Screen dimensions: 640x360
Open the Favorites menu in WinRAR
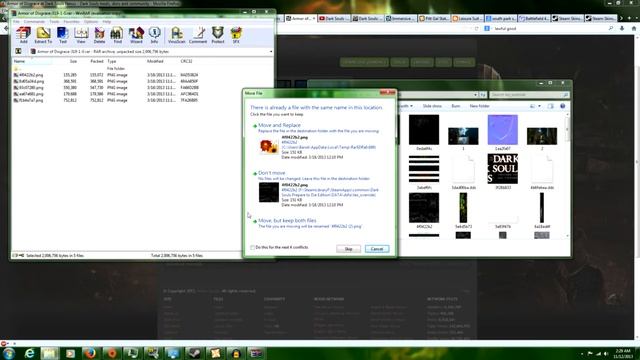pos(71,22)
